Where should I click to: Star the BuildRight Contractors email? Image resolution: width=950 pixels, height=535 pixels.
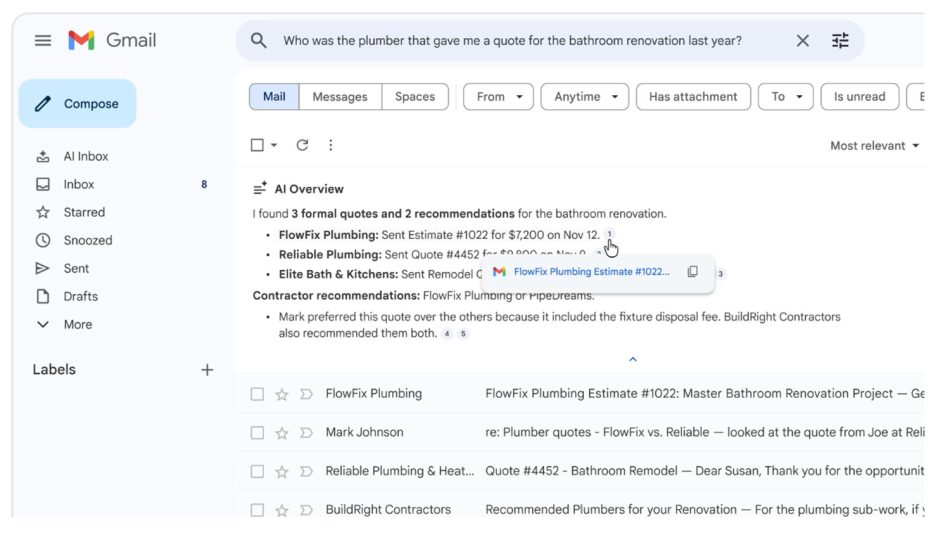pyautogui.click(x=282, y=510)
